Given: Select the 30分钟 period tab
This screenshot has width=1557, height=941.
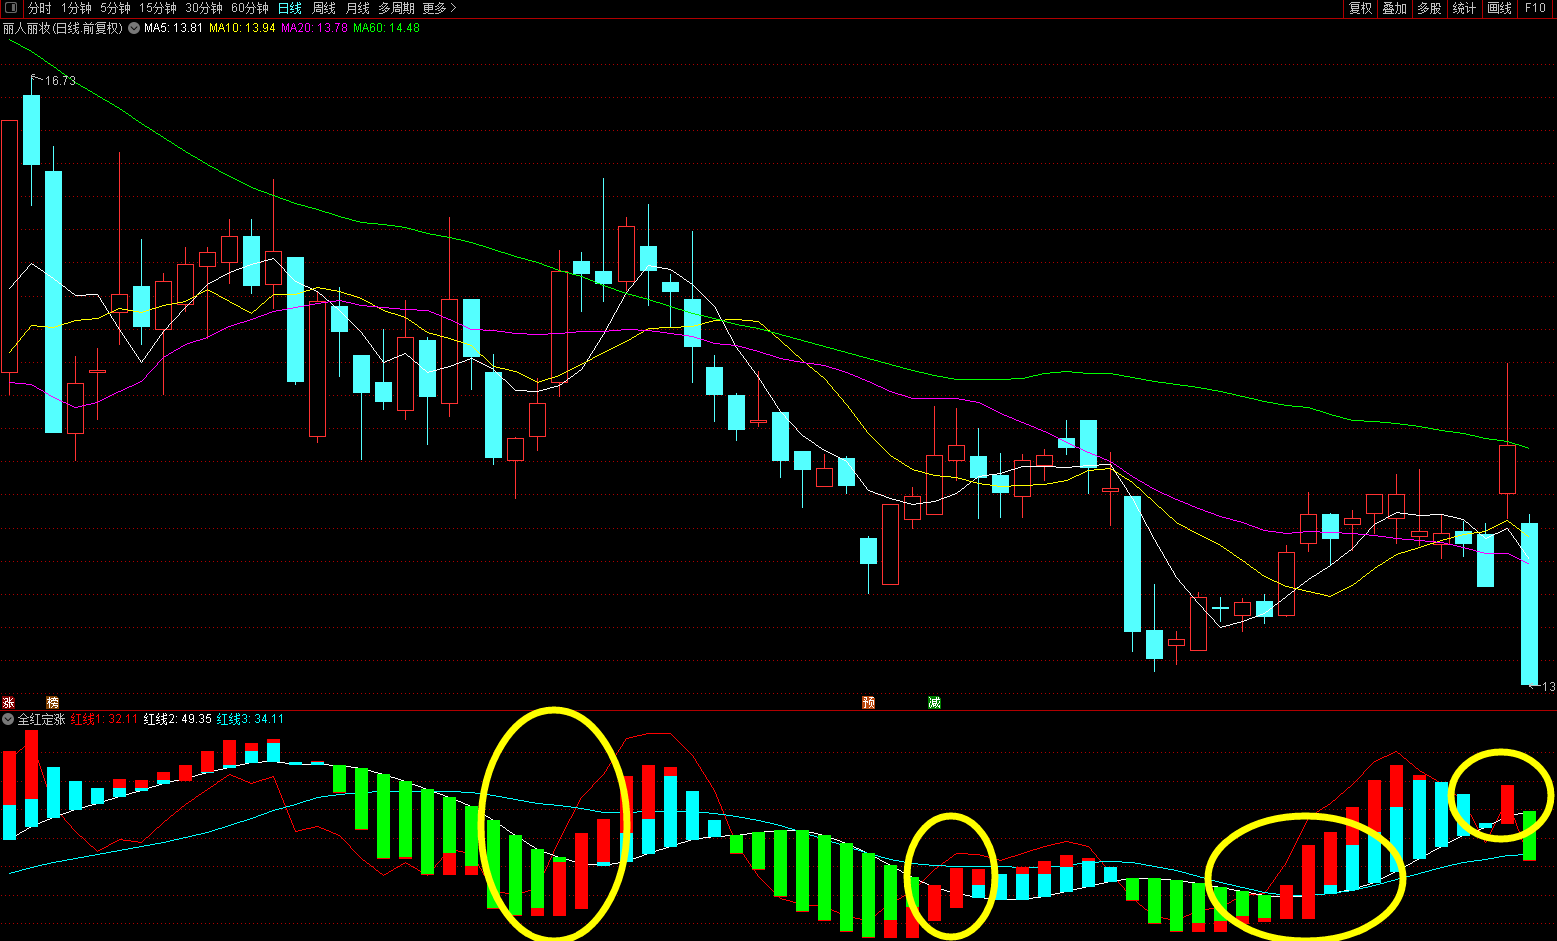Looking at the screenshot, I should [x=204, y=8].
